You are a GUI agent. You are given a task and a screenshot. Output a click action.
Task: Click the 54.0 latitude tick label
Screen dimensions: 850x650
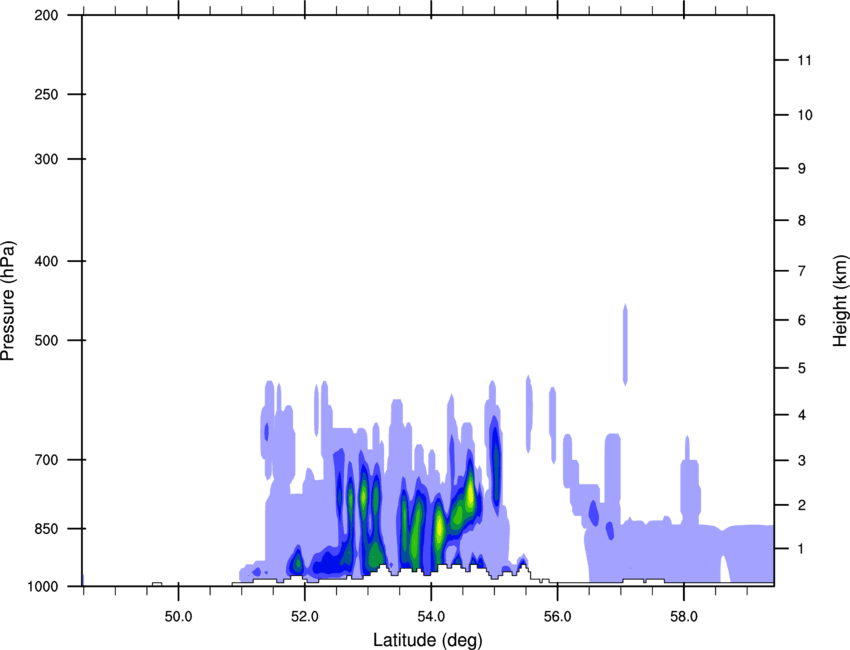(x=431, y=616)
